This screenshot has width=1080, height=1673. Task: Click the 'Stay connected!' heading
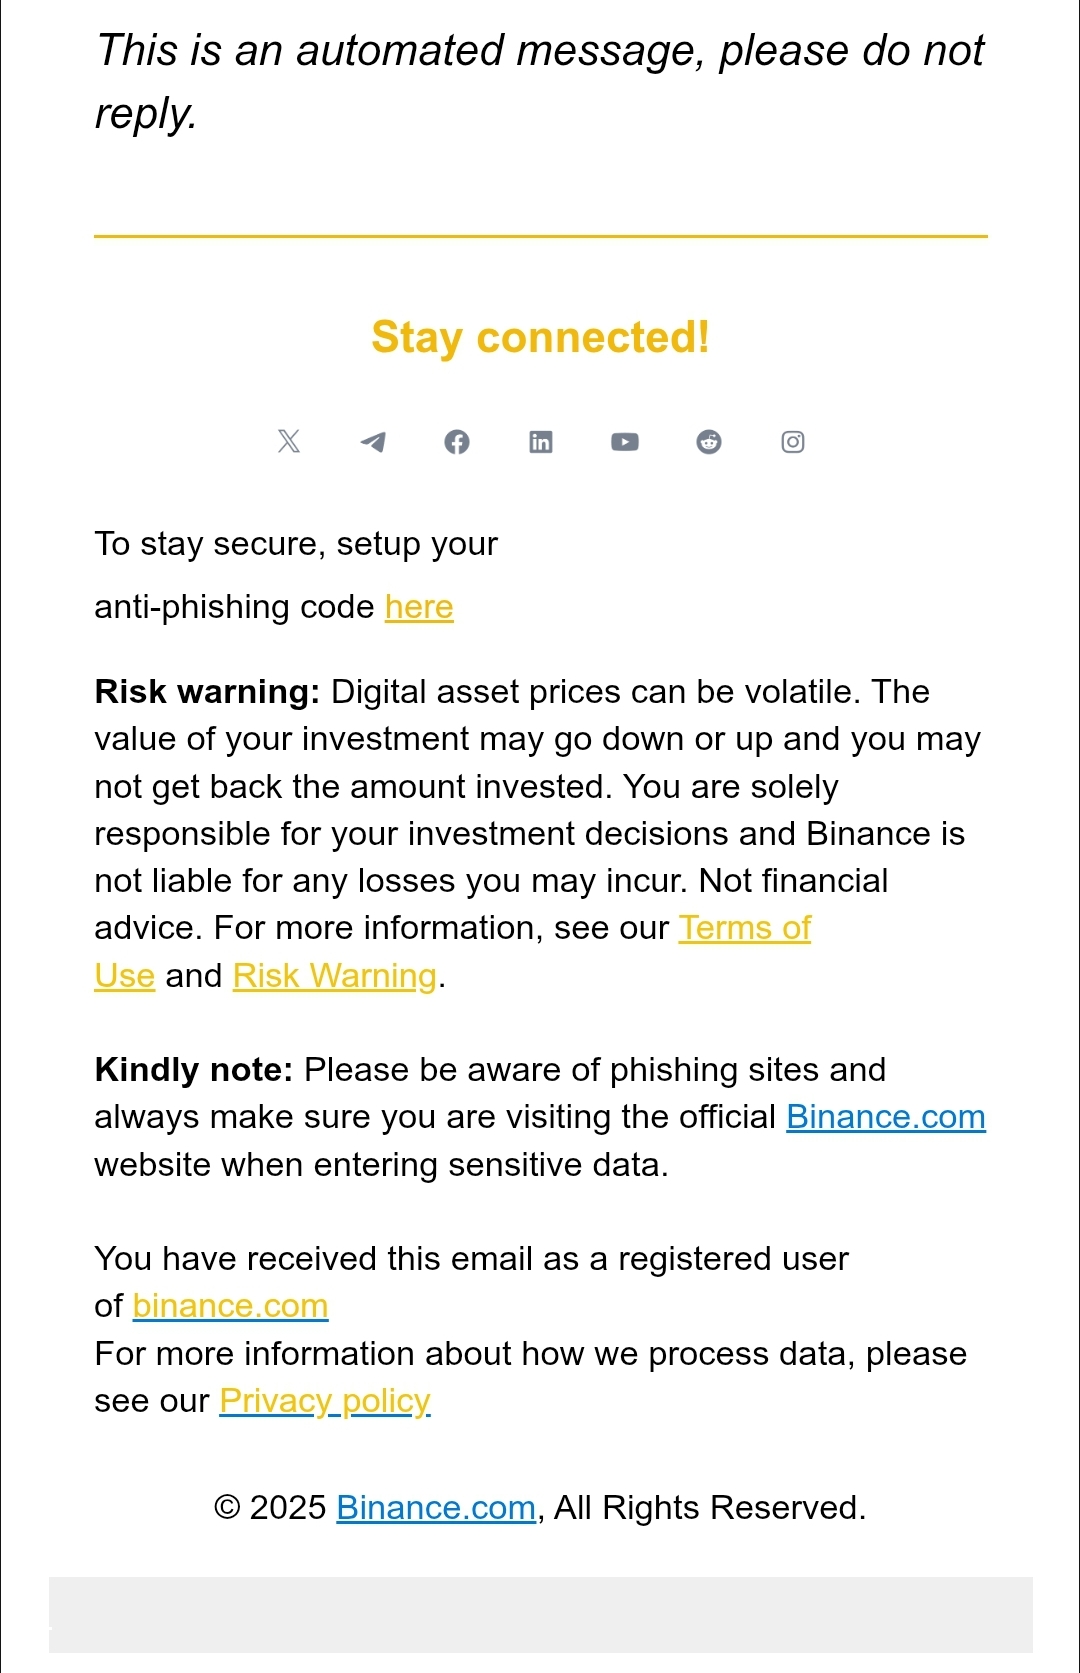(x=540, y=338)
